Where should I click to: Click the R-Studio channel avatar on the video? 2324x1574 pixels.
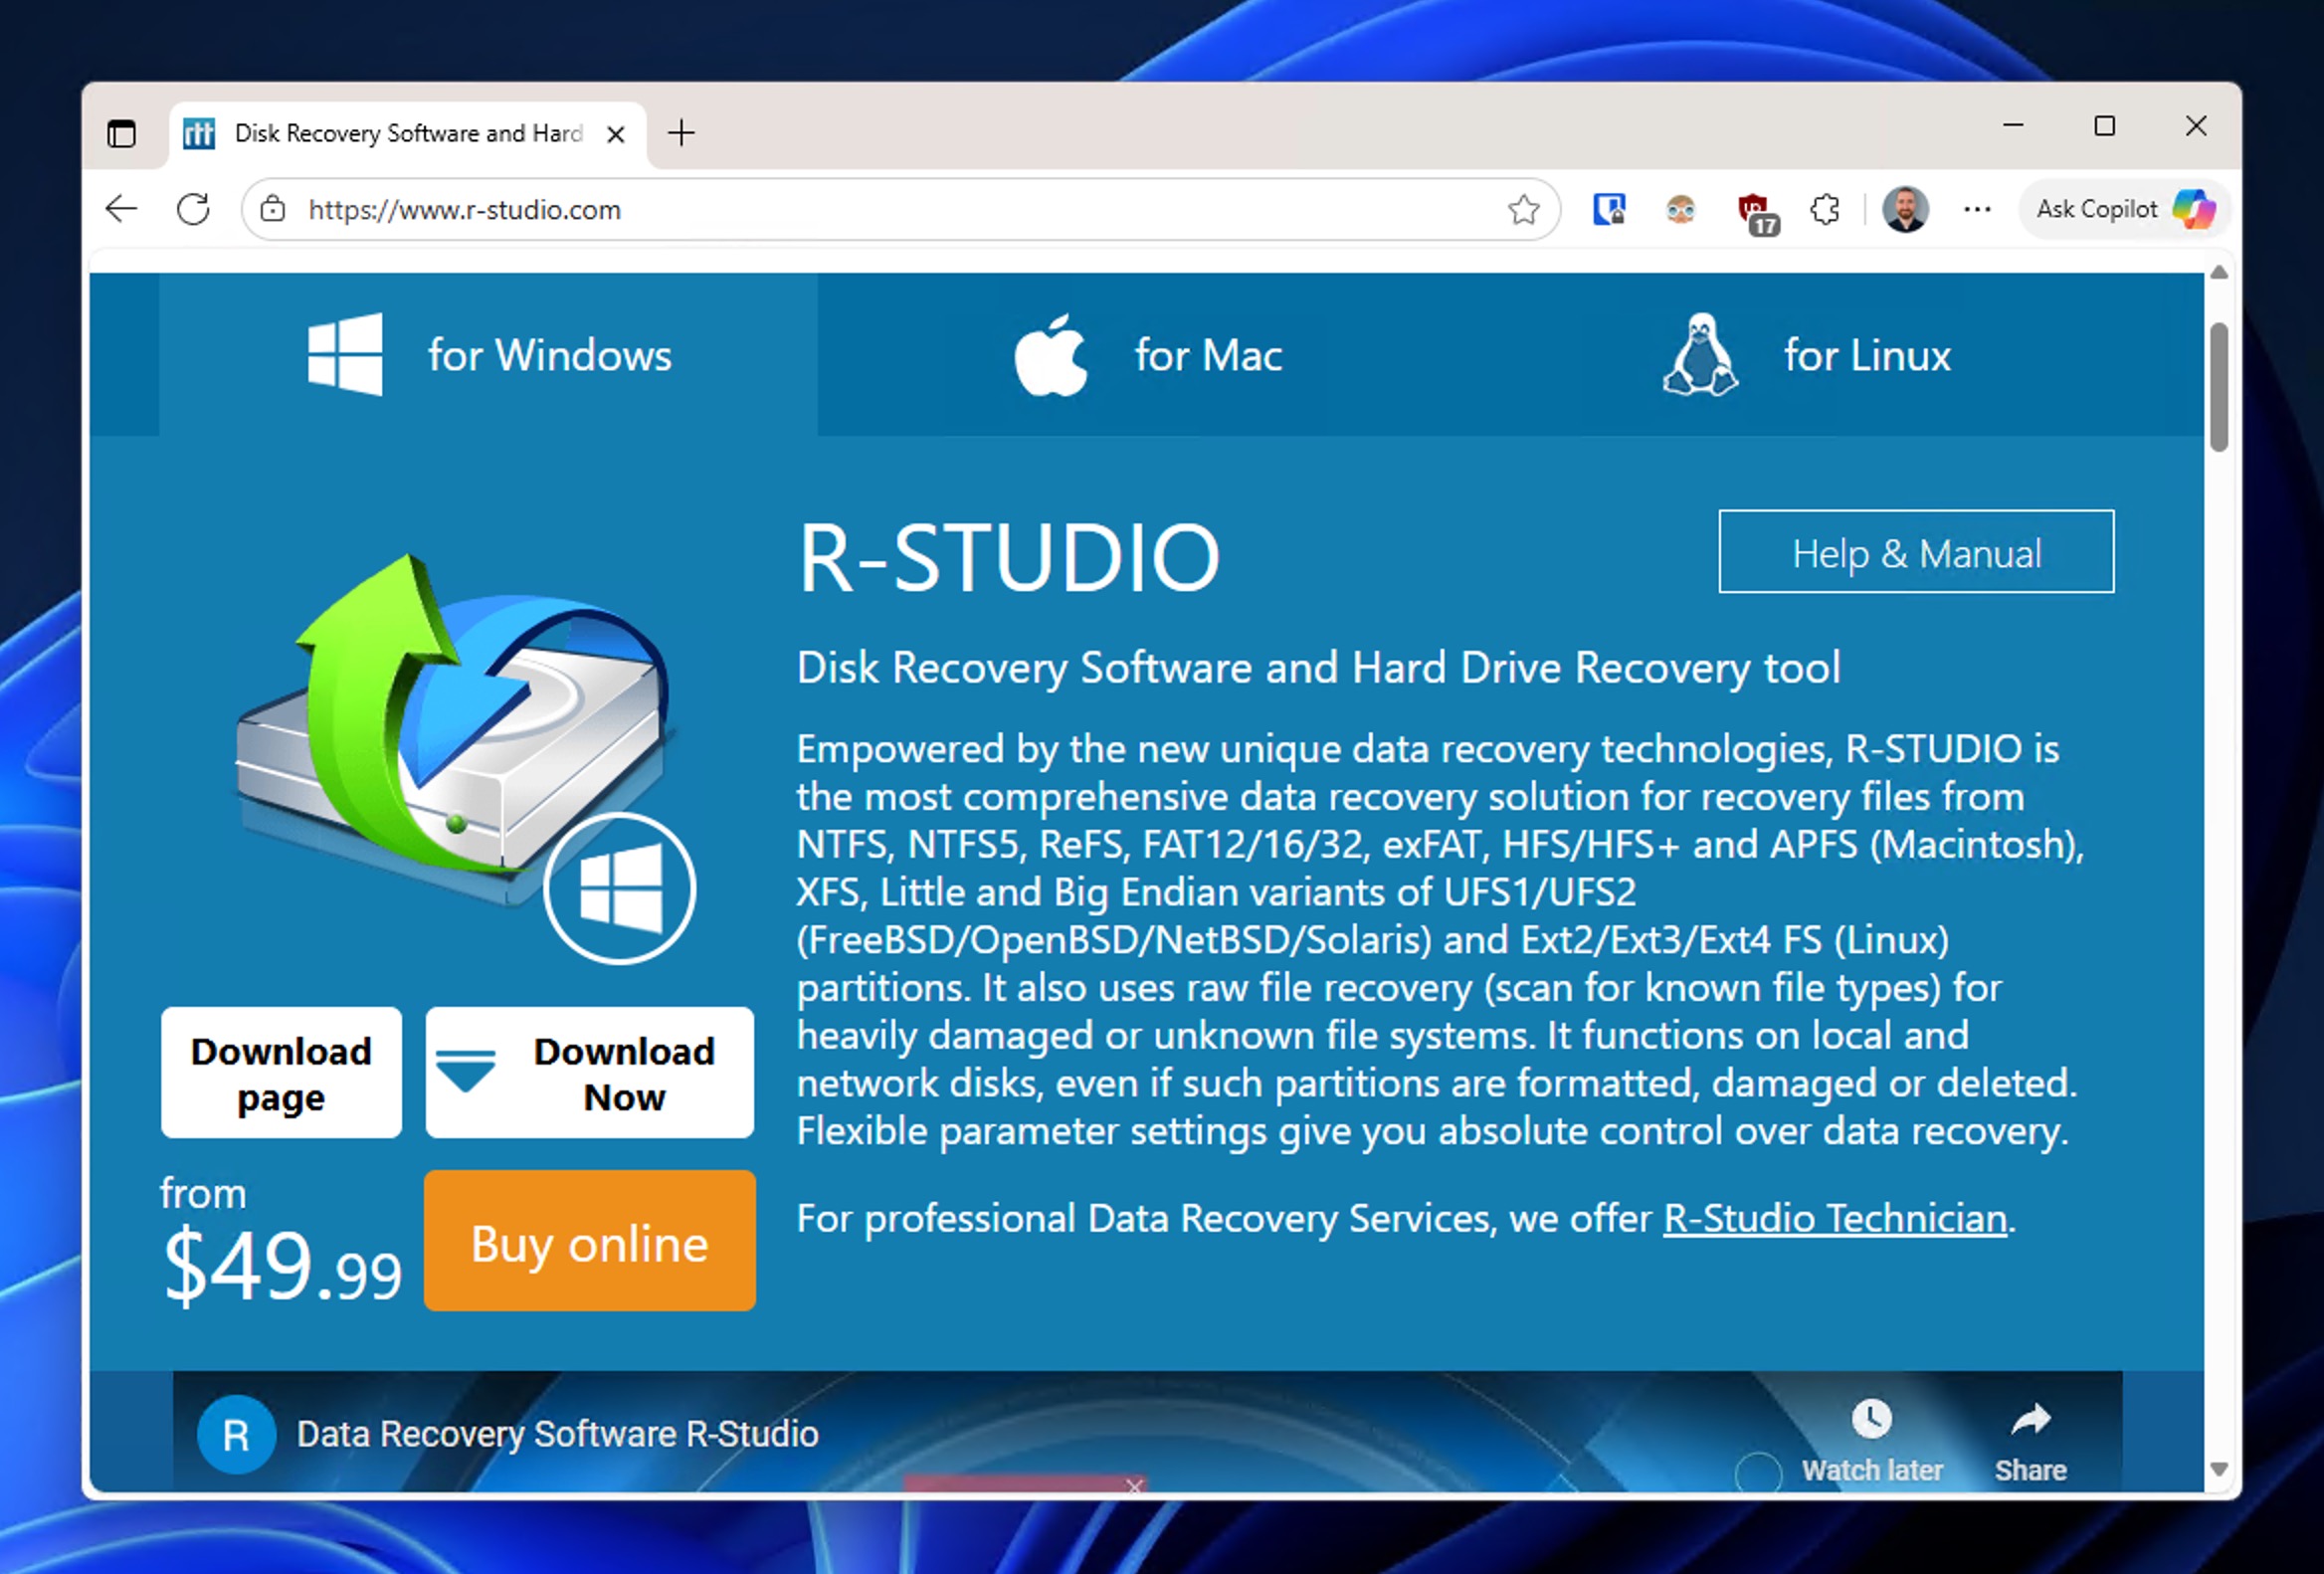[236, 1434]
